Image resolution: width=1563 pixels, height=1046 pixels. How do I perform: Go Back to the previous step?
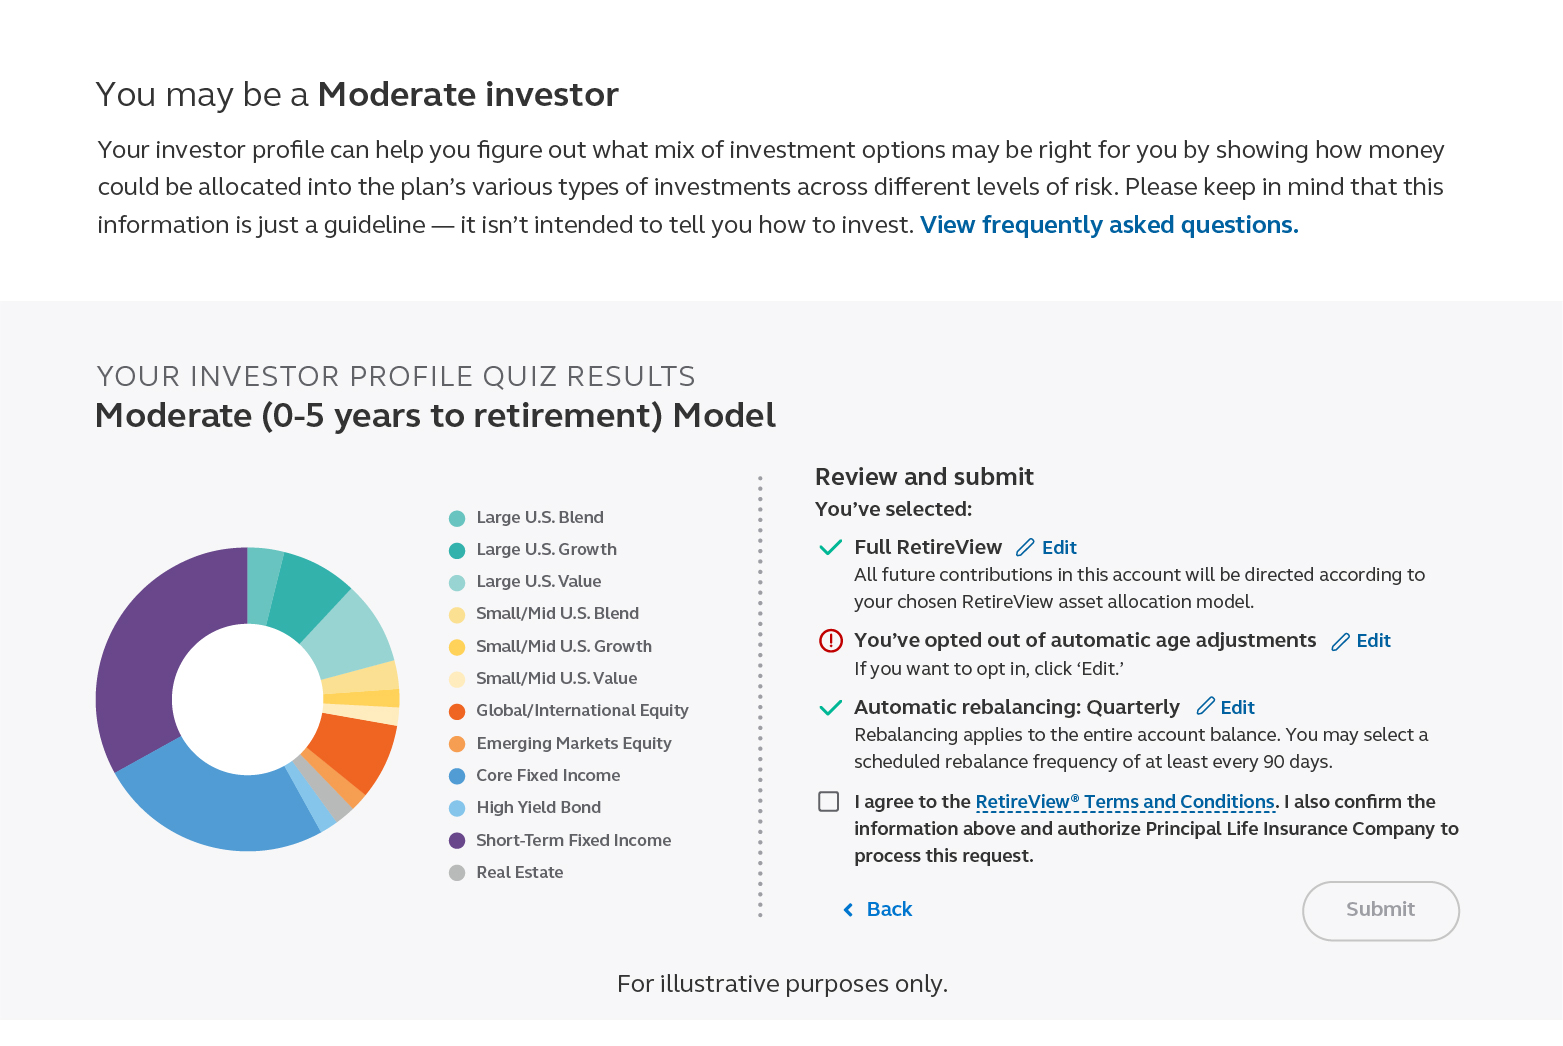[x=884, y=909]
